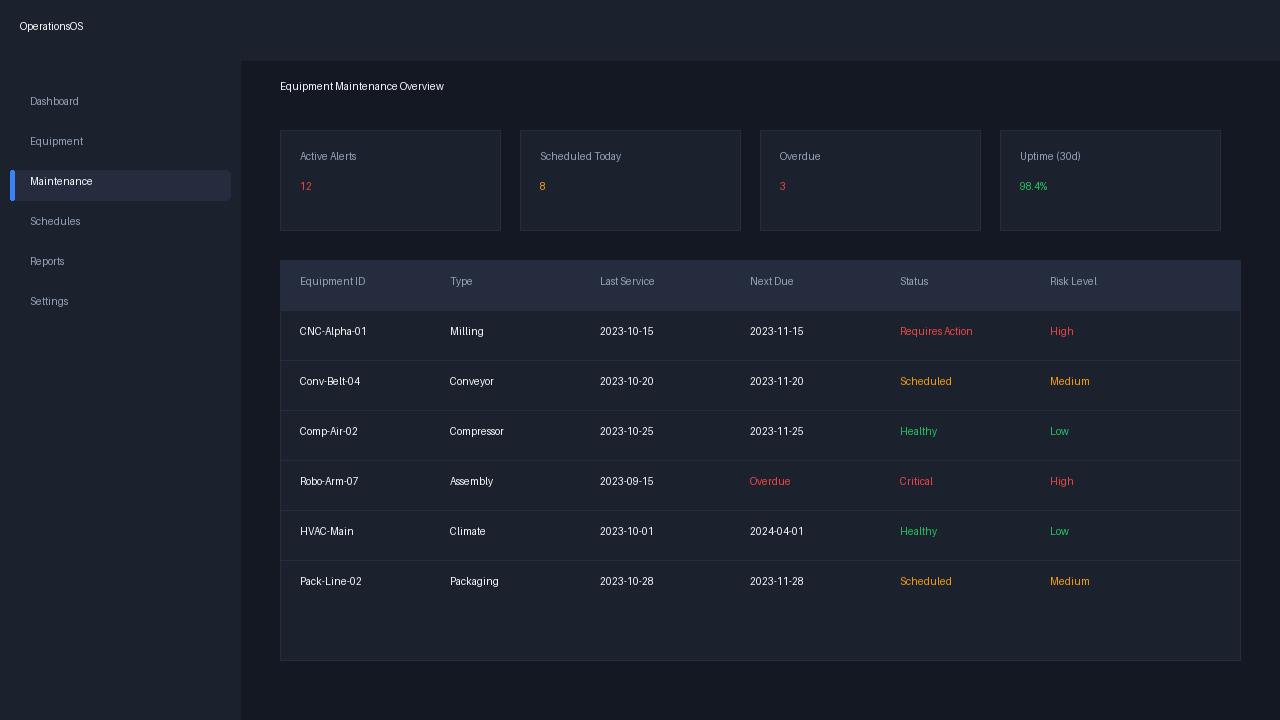Open the Schedules section
Image resolution: width=1280 pixels, height=720 pixels.
click(55, 221)
